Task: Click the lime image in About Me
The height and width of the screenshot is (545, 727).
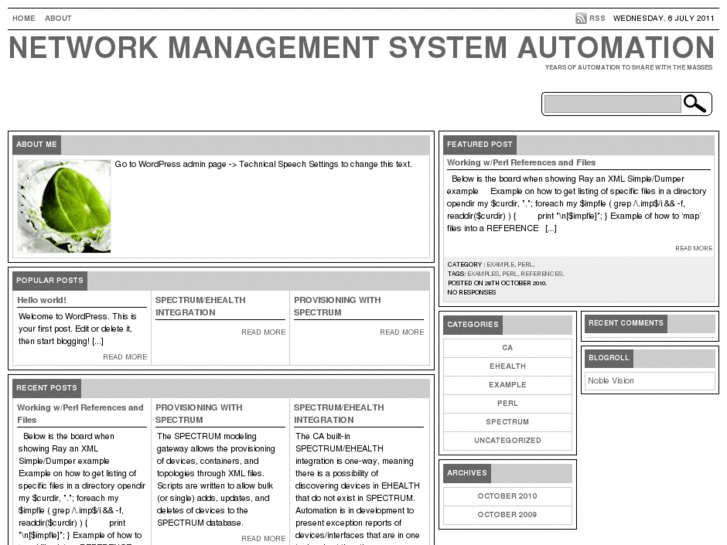Action: click(64, 206)
